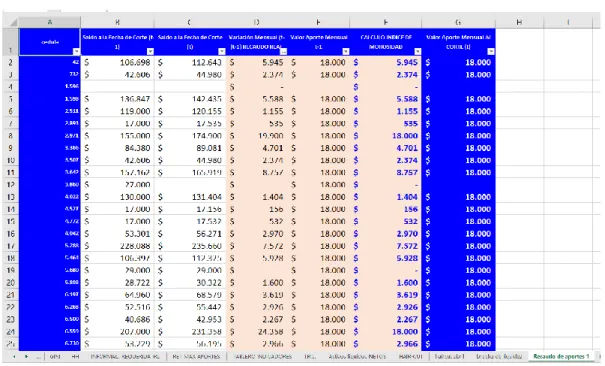Click the cell with value 40.686
The image size is (605, 366).
tap(117, 319)
